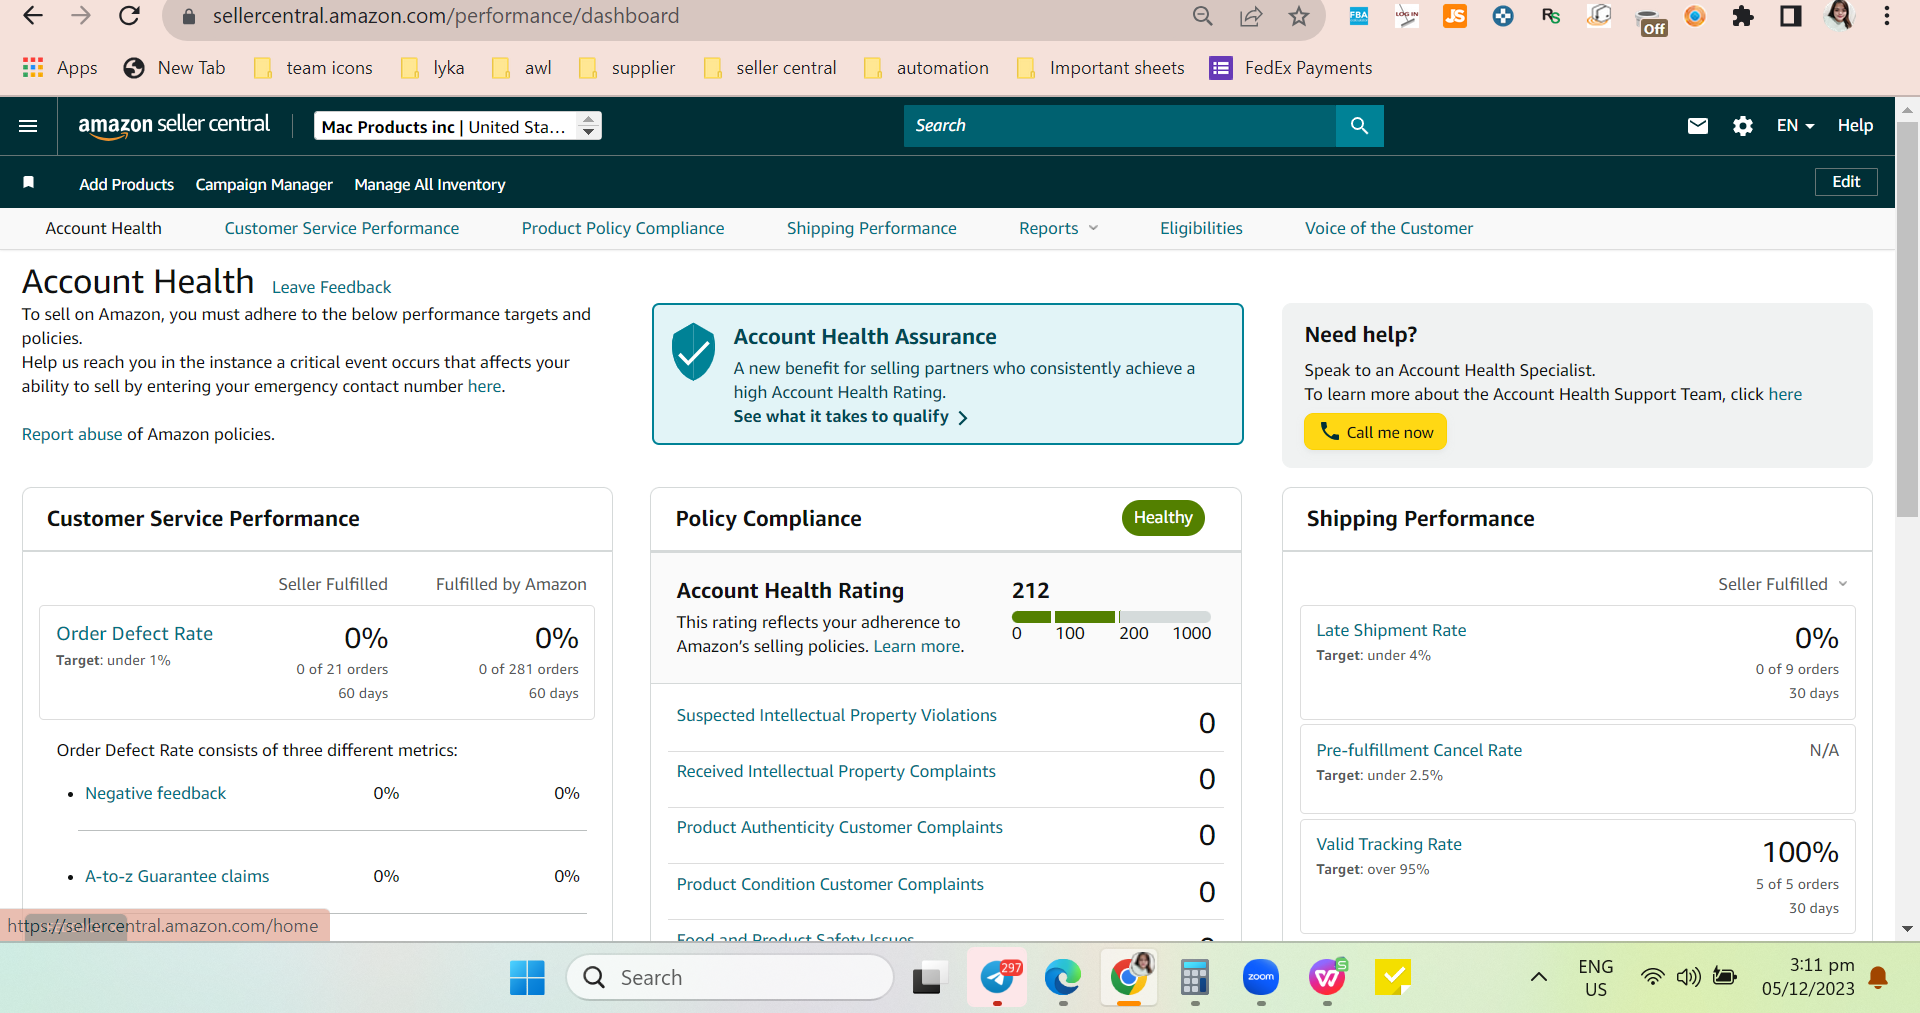The width and height of the screenshot is (1920, 1013).
Task: Open the Report abuse link
Action: click(x=72, y=434)
